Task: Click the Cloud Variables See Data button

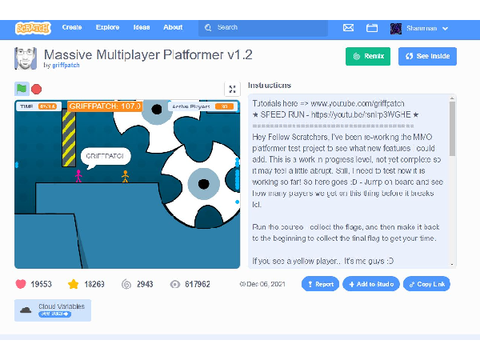Action: tap(55, 314)
